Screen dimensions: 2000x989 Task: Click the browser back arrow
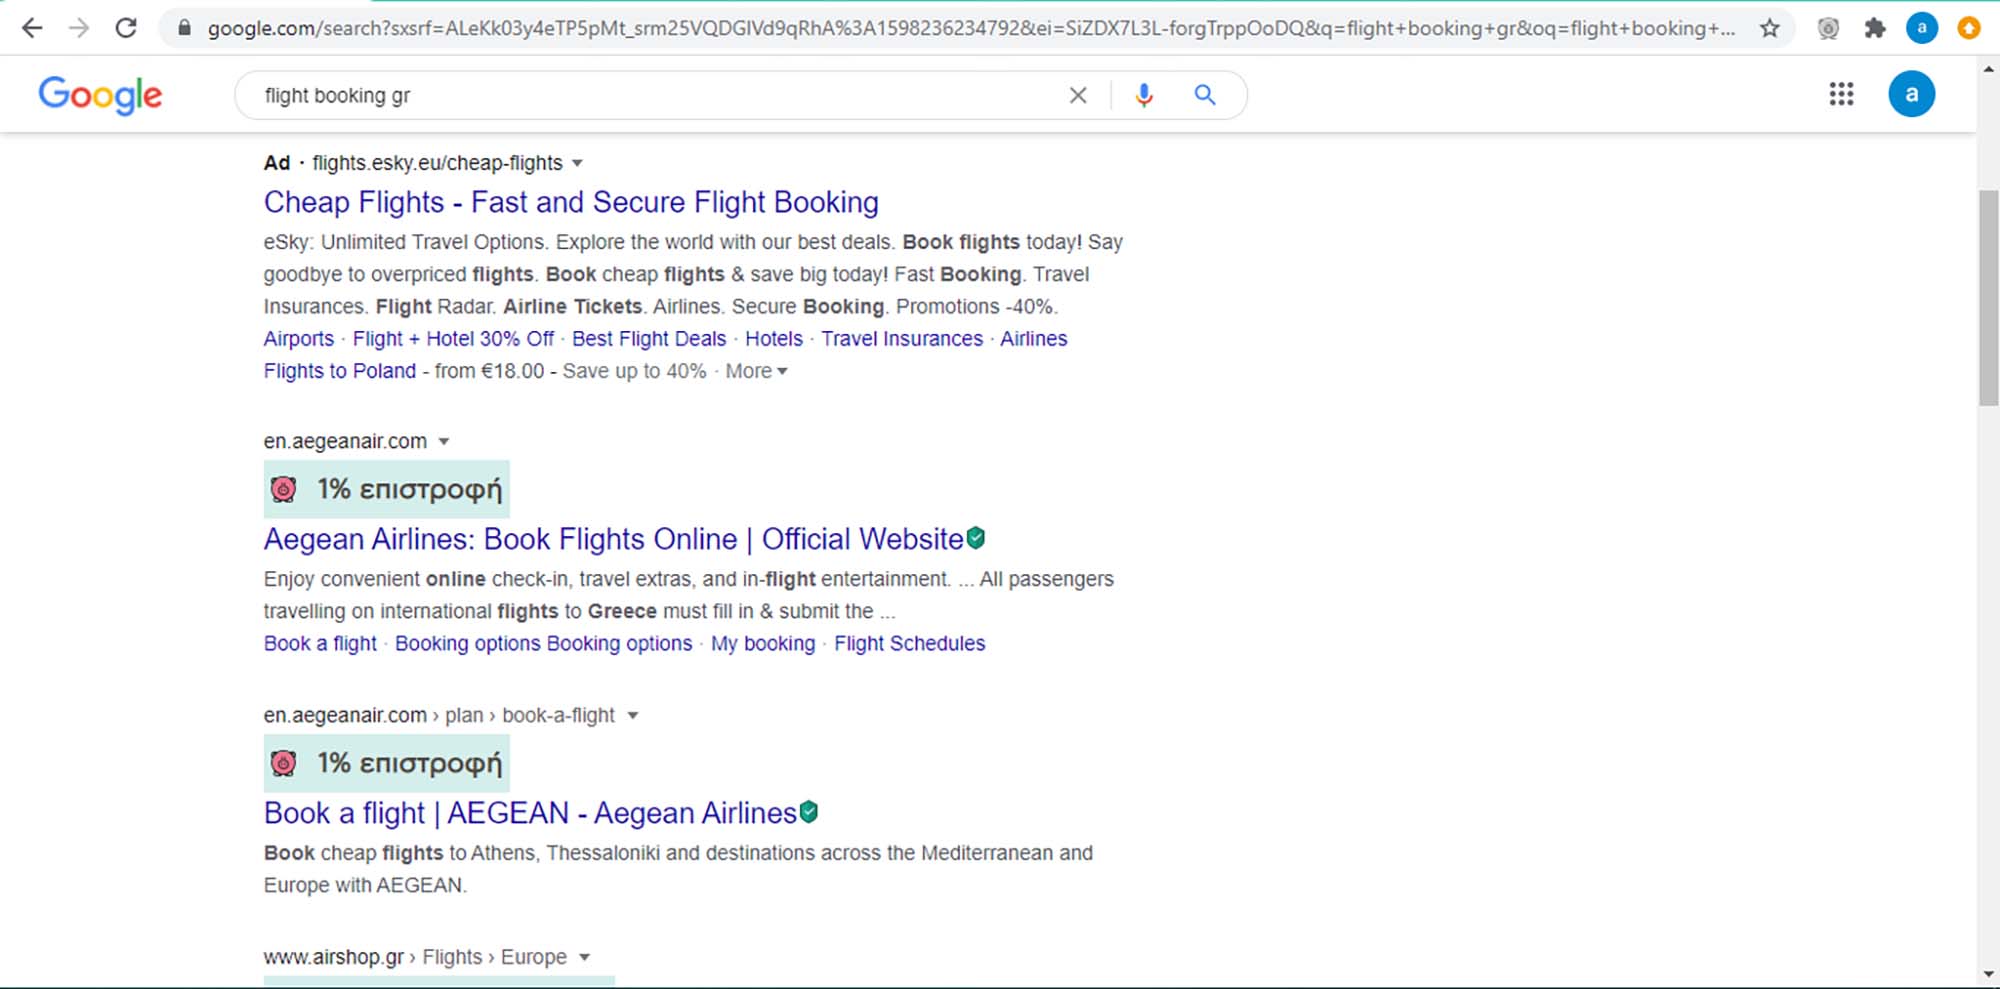point(32,28)
